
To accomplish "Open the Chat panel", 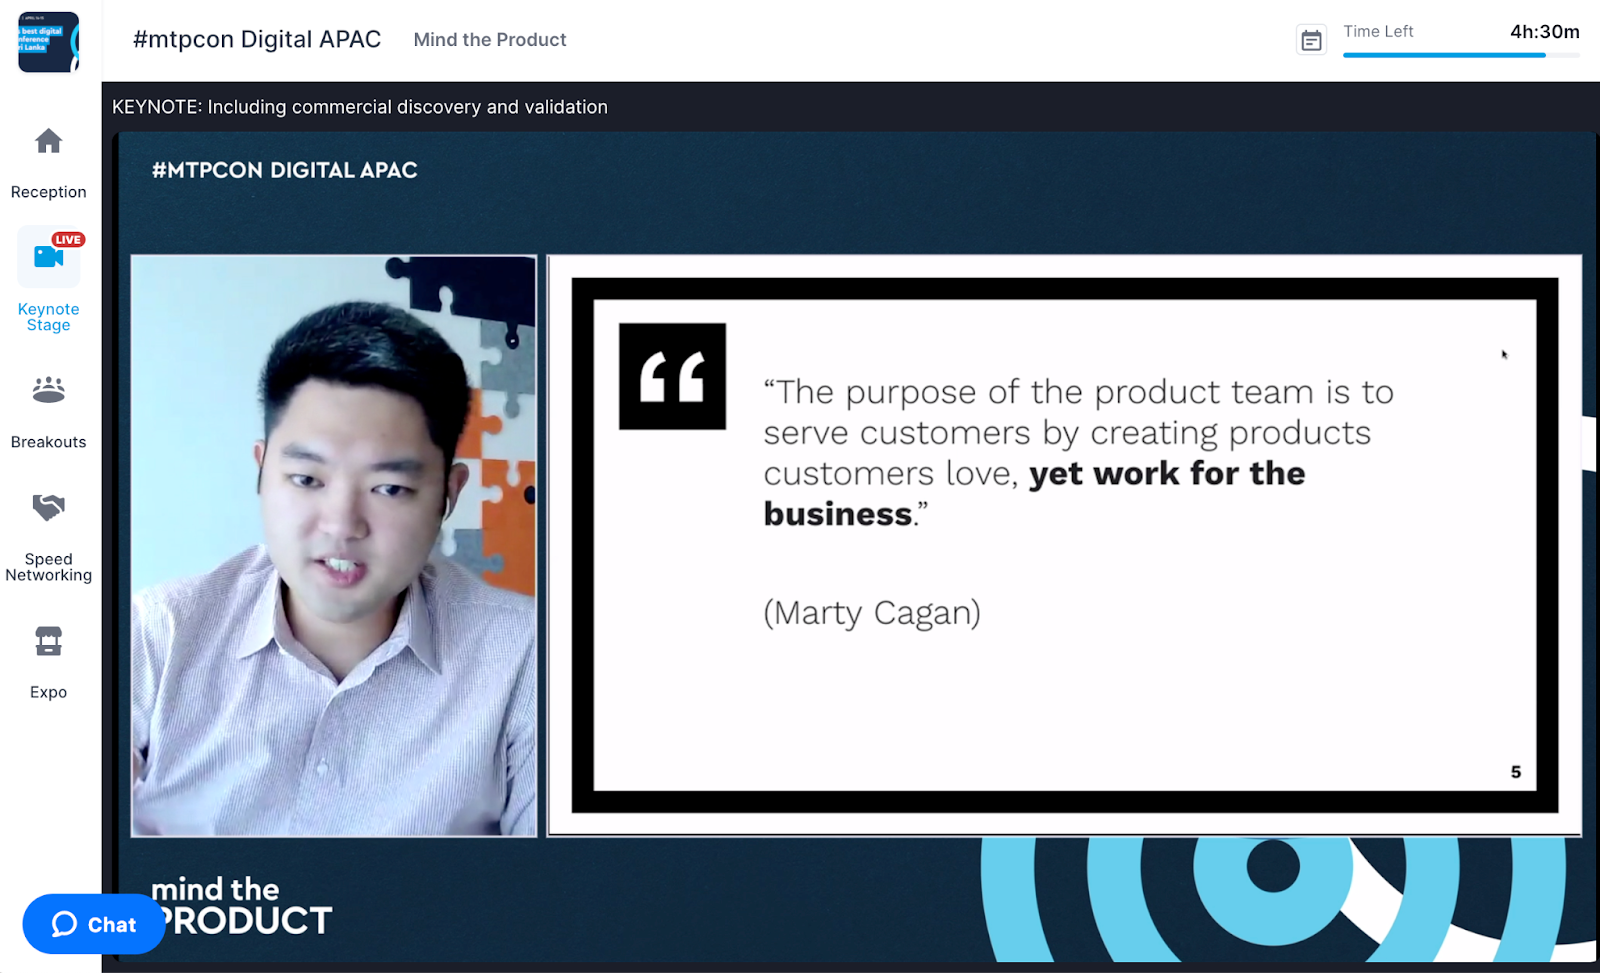I will 94,924.
